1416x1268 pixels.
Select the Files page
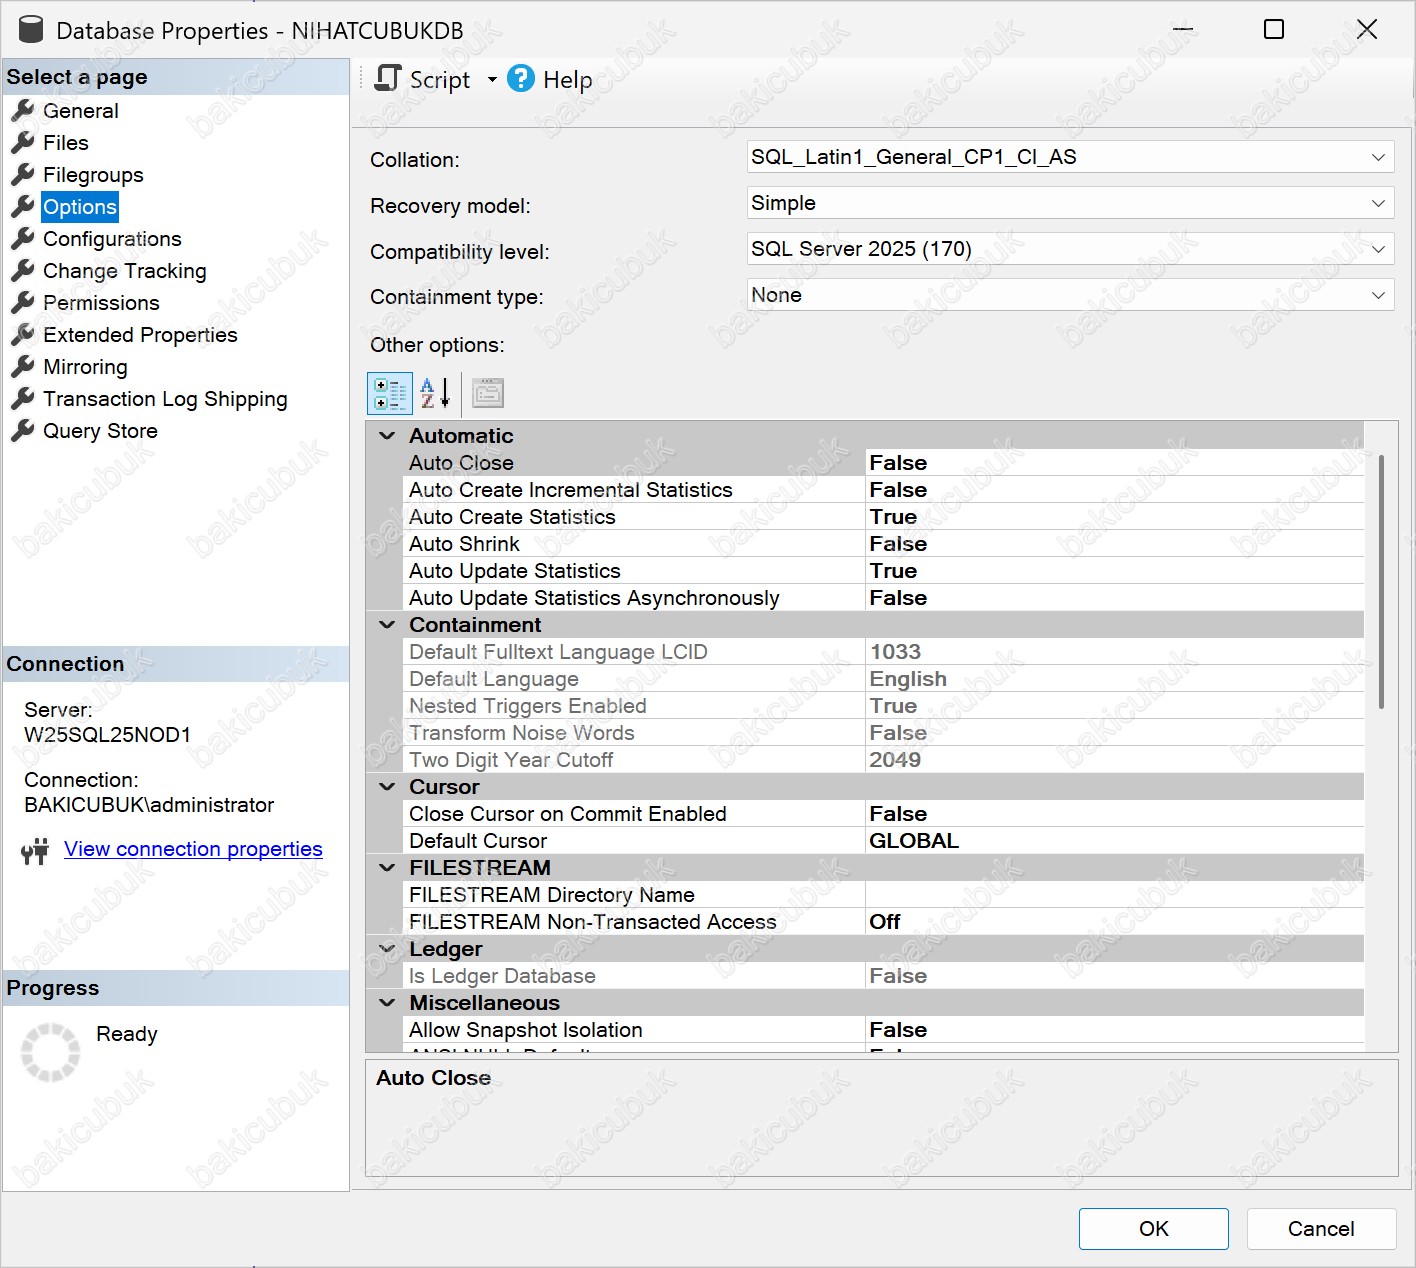[x=65, y=143]
